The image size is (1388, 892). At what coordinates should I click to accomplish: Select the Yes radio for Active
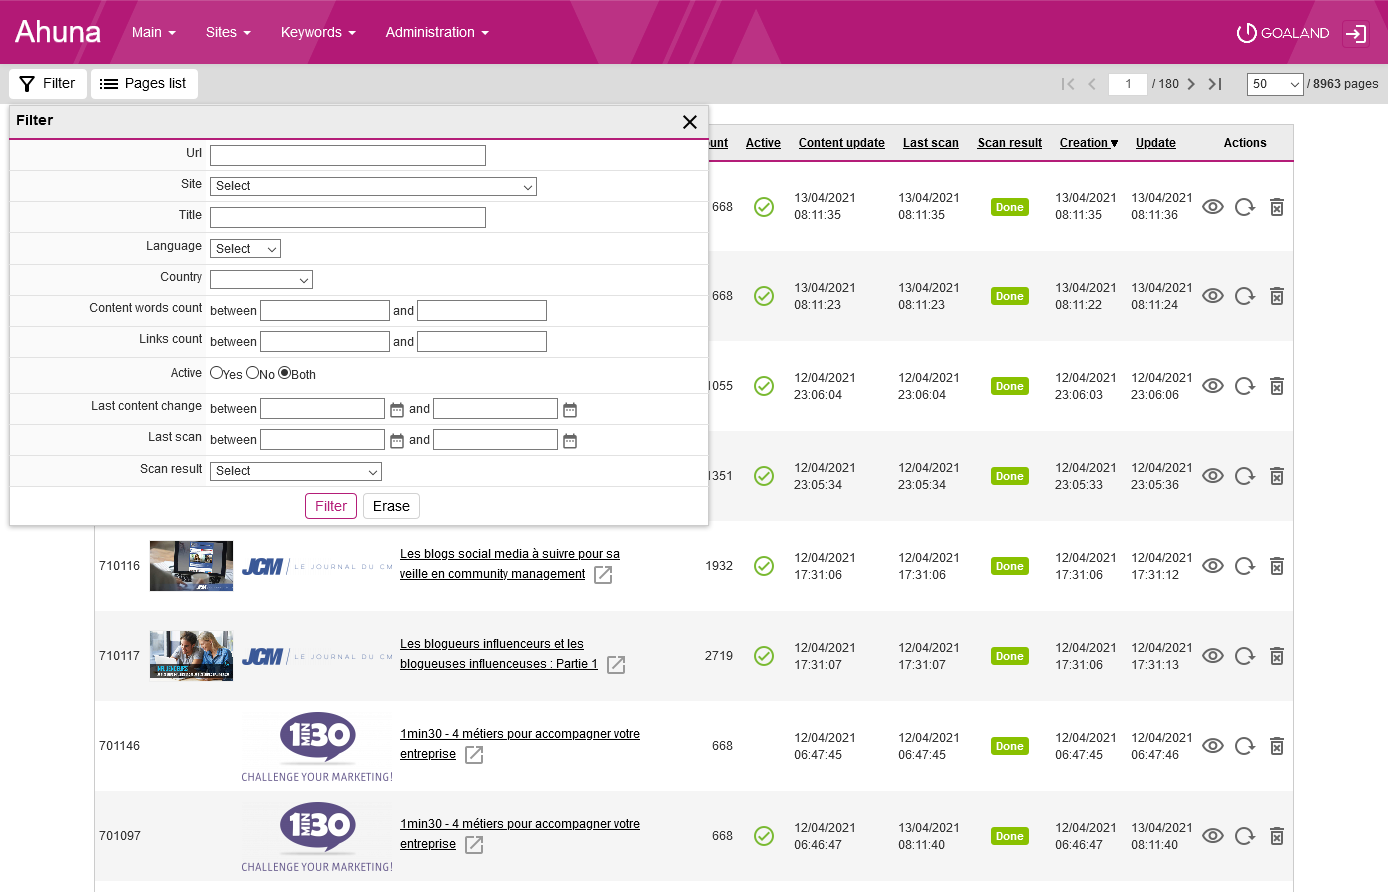[x=216, y=373]
